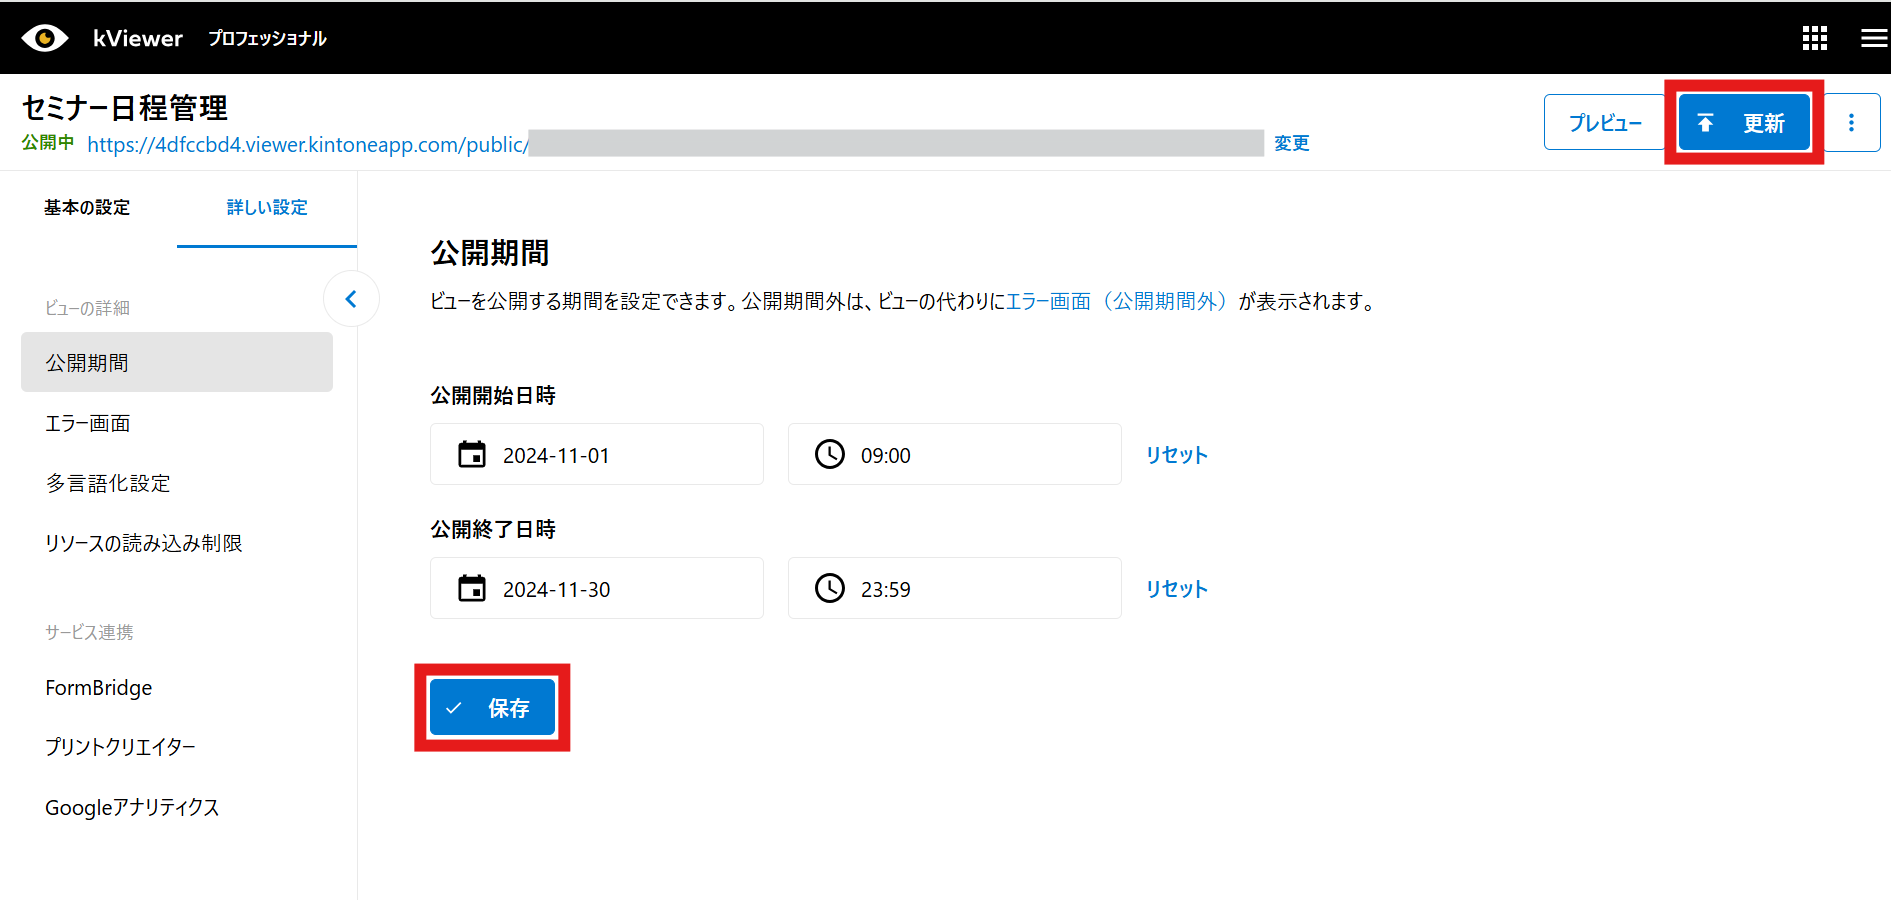
Task: Select the 詳しい設定 tab
Action: [x=267, y=208]
